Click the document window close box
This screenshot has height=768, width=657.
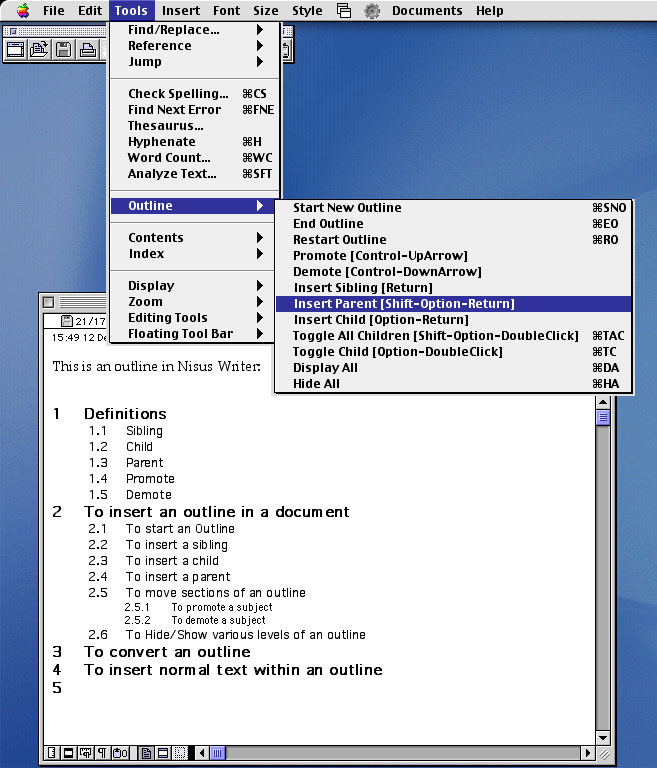pos(48,302)
